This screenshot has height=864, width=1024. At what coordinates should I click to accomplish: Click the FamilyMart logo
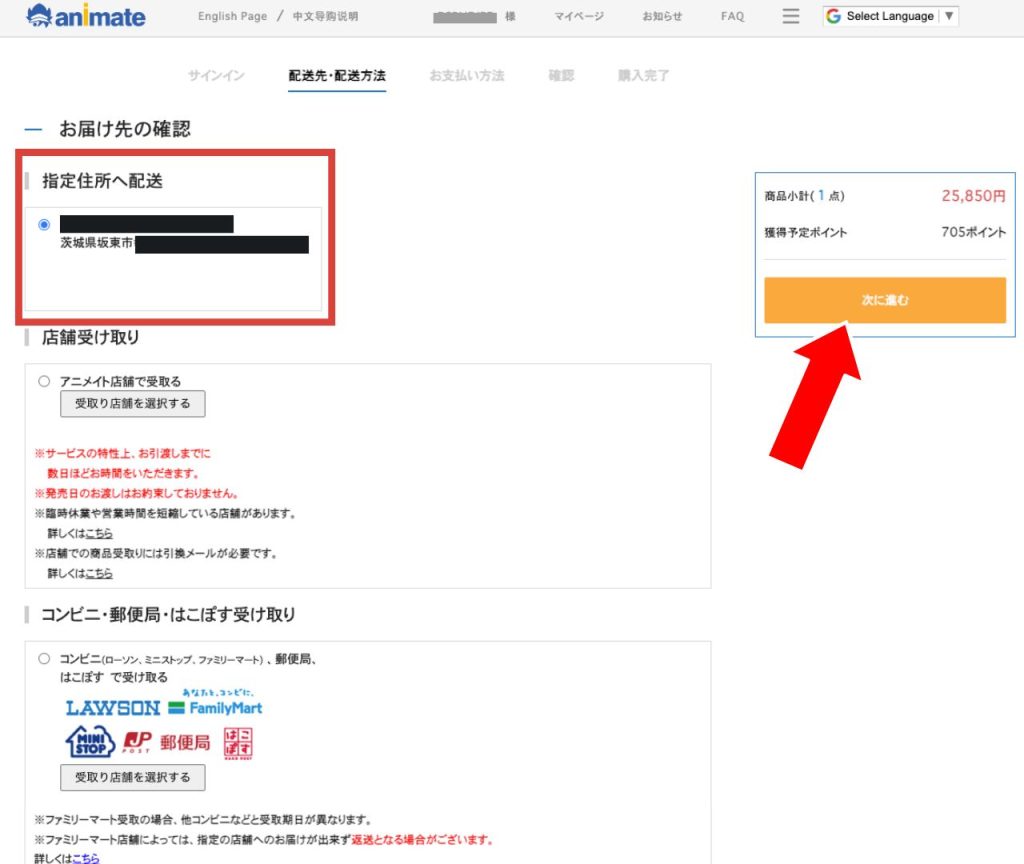pos(215,706)
